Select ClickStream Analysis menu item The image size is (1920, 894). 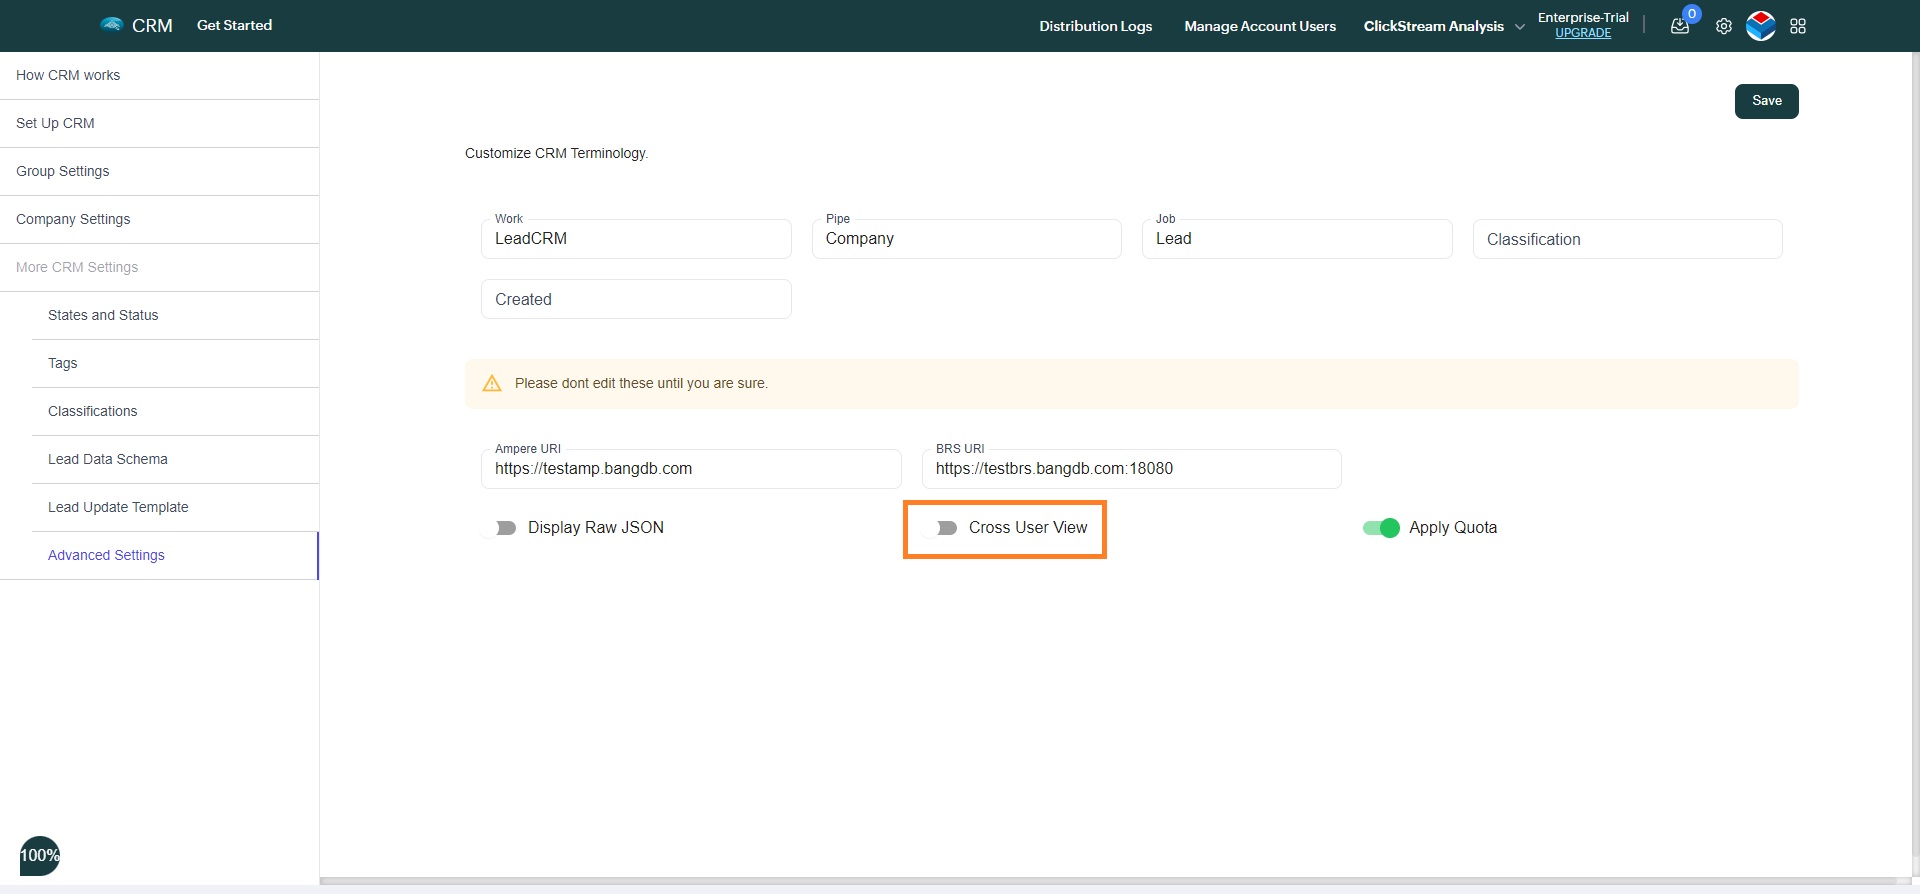pyautogui.click(x=1433, y=26)
